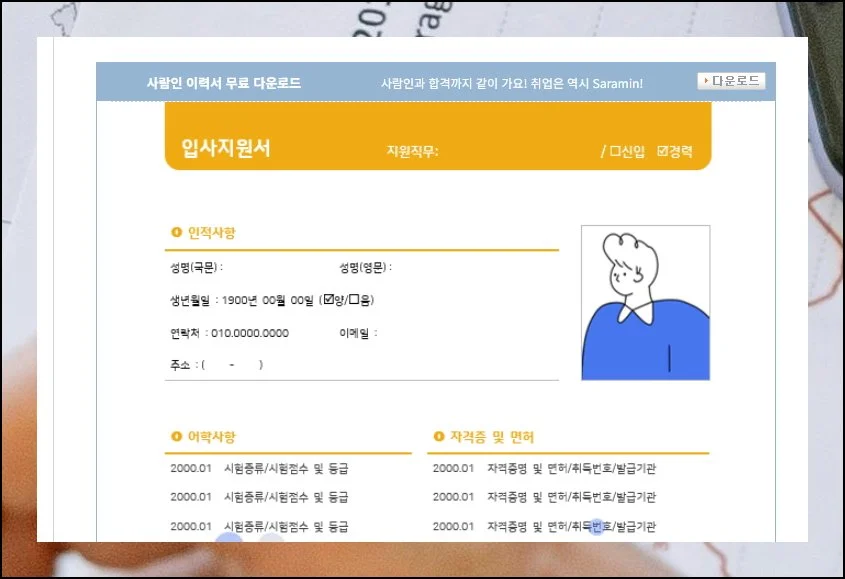Click the orange icon beside 어학사항
The width and height of the screenshot is (845, 579).
(177, 437)
